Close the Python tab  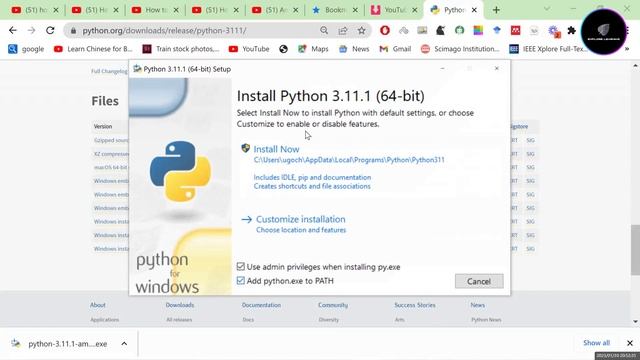(474, 10)
